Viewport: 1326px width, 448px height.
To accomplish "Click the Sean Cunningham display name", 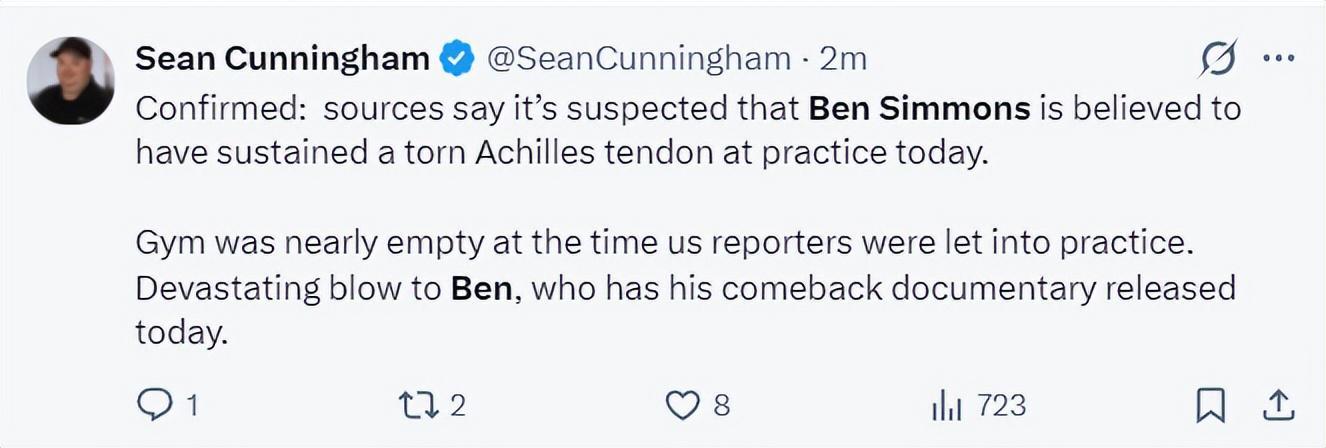I will 282,59.
